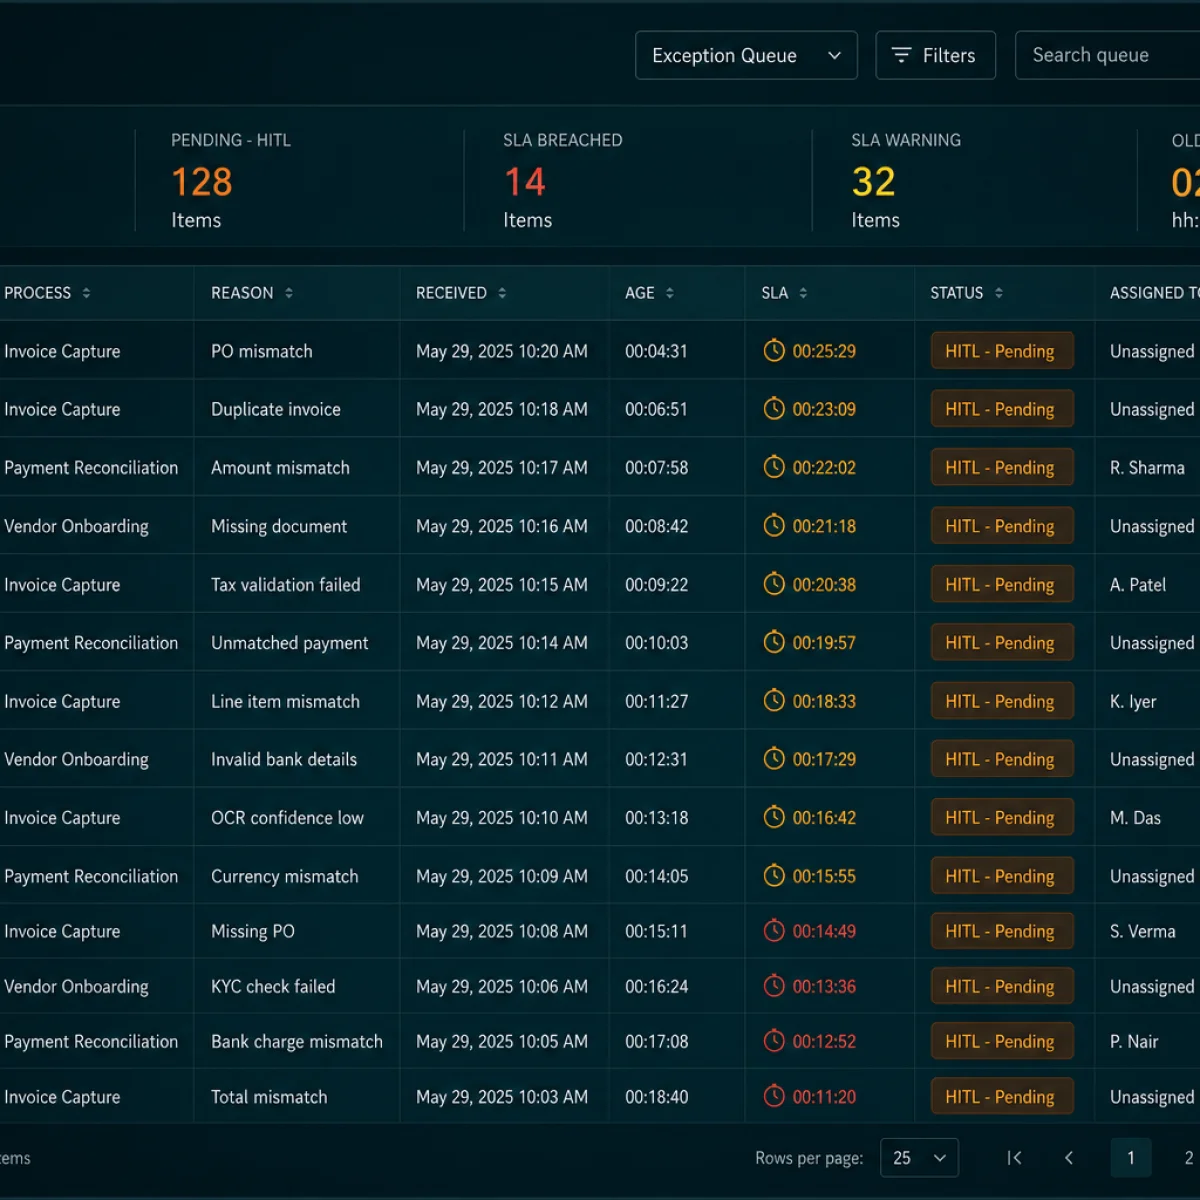Click the SLA clock icon for 00:22:02
The width and height of the screenshot is (1200, 1200).
[774, 467]
